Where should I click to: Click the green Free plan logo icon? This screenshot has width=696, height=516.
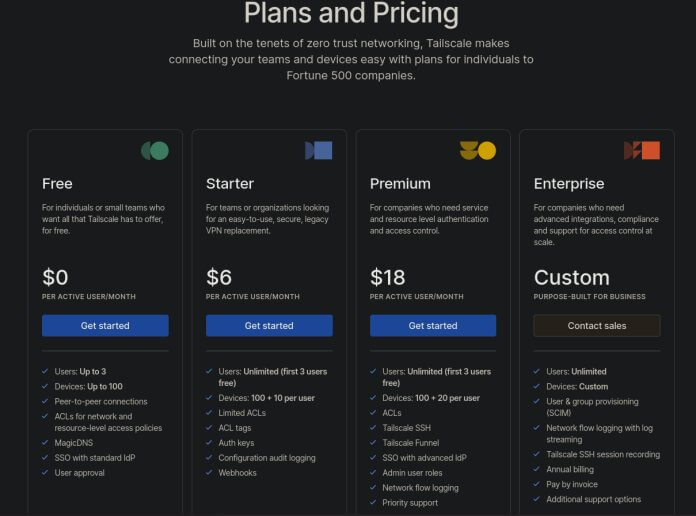154,151
